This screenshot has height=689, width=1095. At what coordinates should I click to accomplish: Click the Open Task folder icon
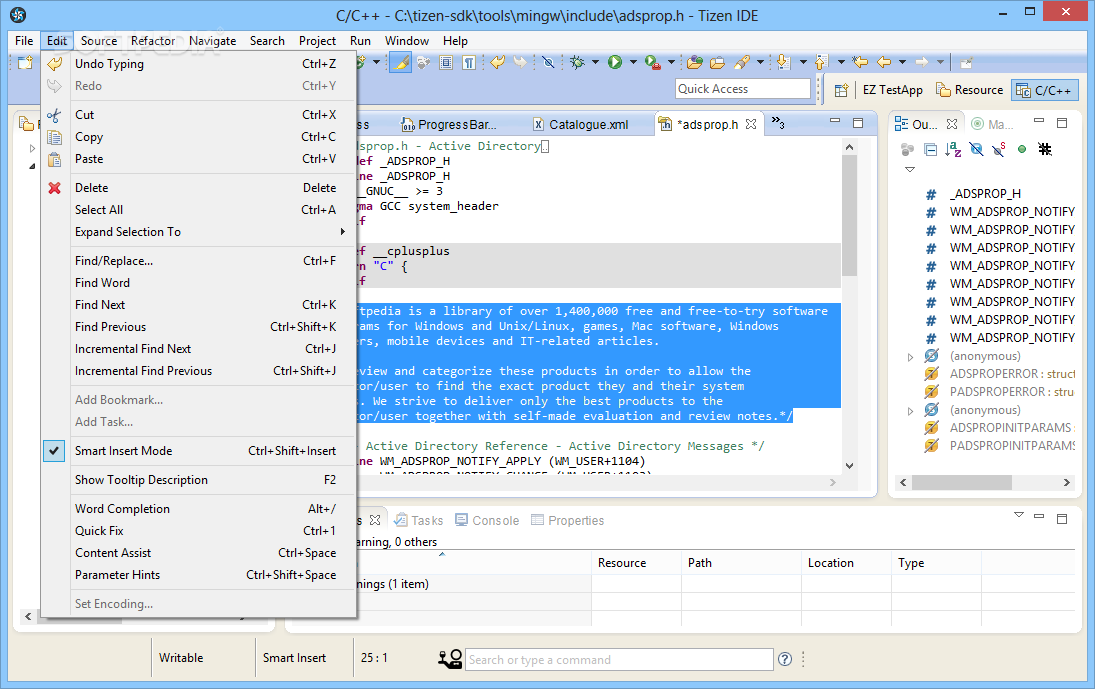(717, 63)
